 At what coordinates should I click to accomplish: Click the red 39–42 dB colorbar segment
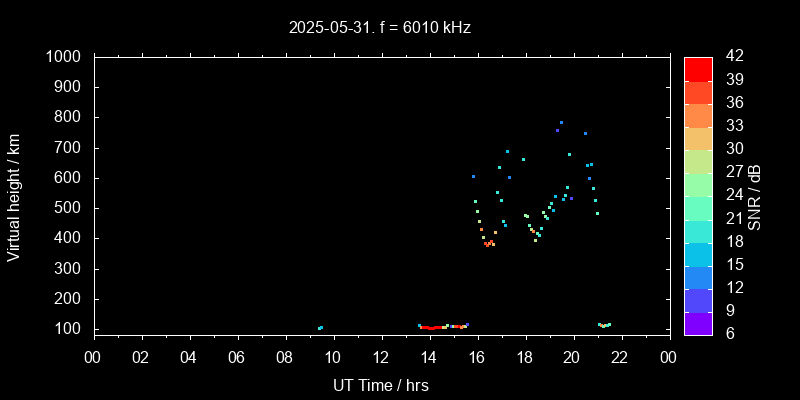point(698,68)
